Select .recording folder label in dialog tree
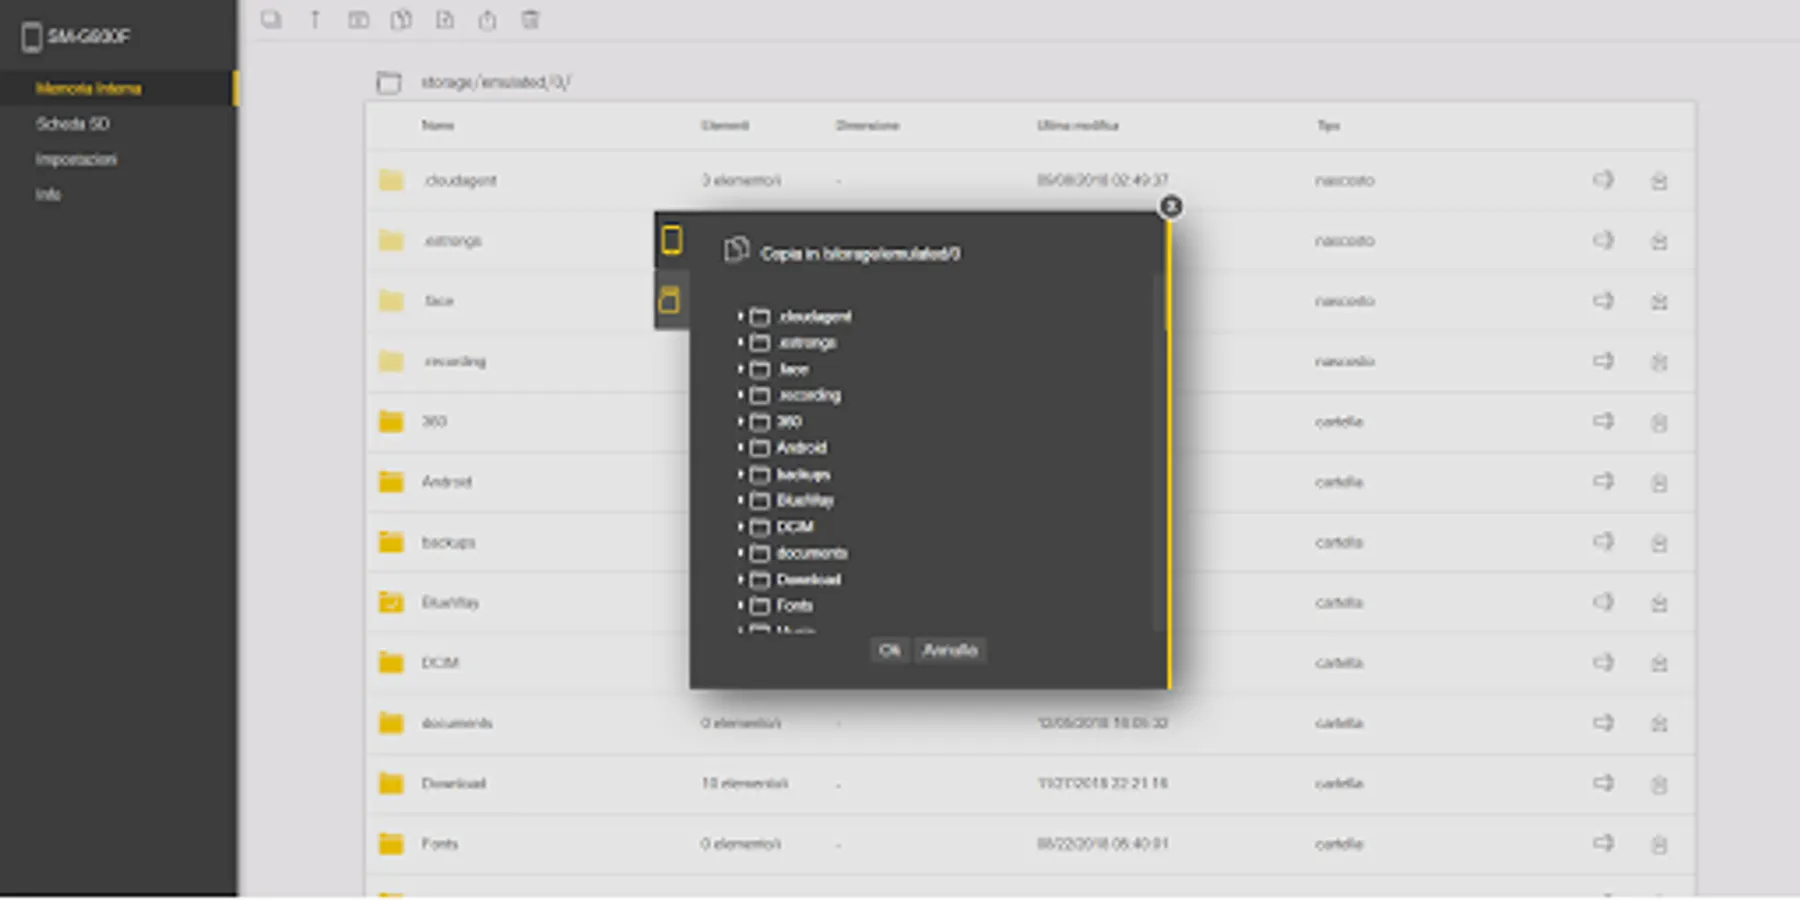The width and height of the screenshot is (1800, 900). (x=809, y=395)
